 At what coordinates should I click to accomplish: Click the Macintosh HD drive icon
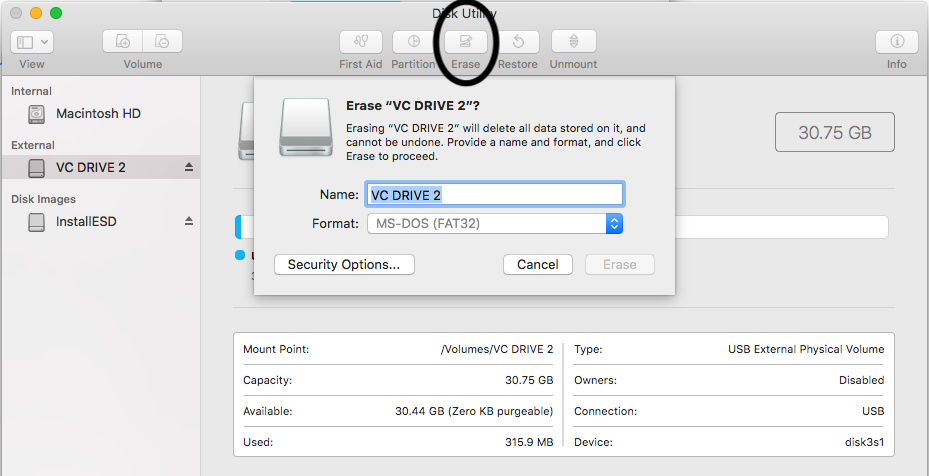pyautogui.click(x=37, y=114)
